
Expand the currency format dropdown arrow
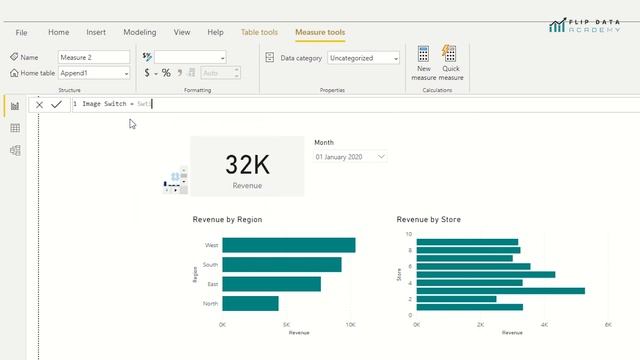click(x=156, y=74)
